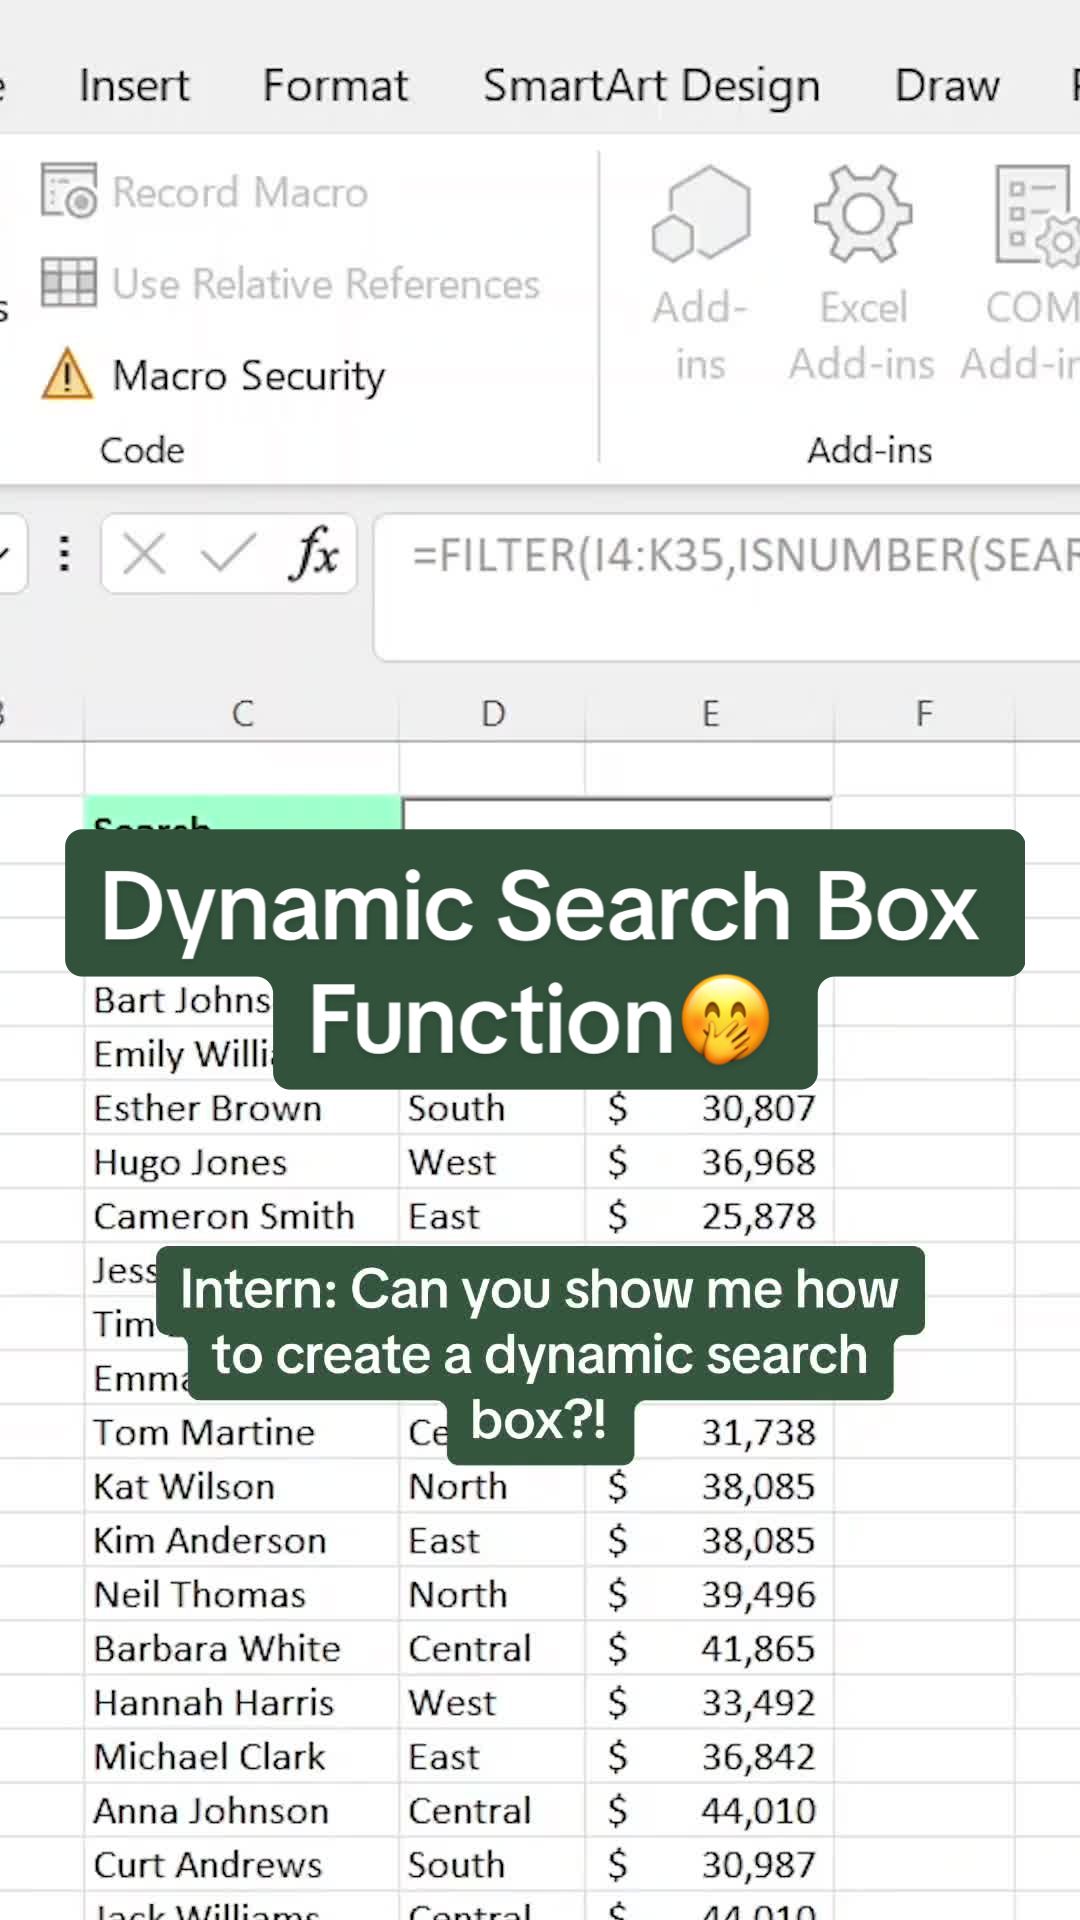
Task: Click Use Relative References label
Action: (x=326, y=284)
